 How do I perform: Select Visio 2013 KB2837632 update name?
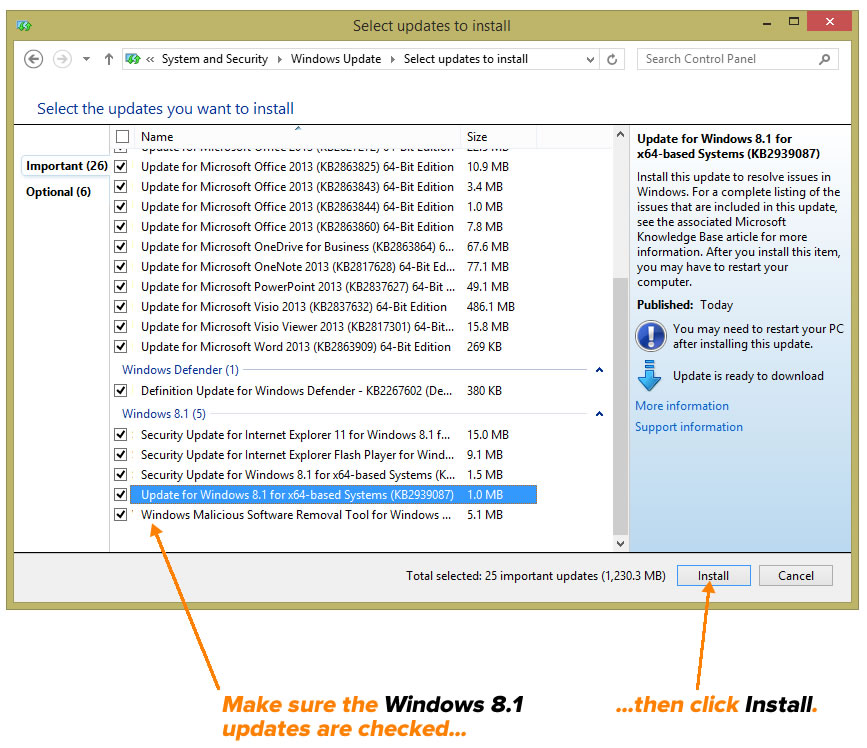click(x=294, y=307)
